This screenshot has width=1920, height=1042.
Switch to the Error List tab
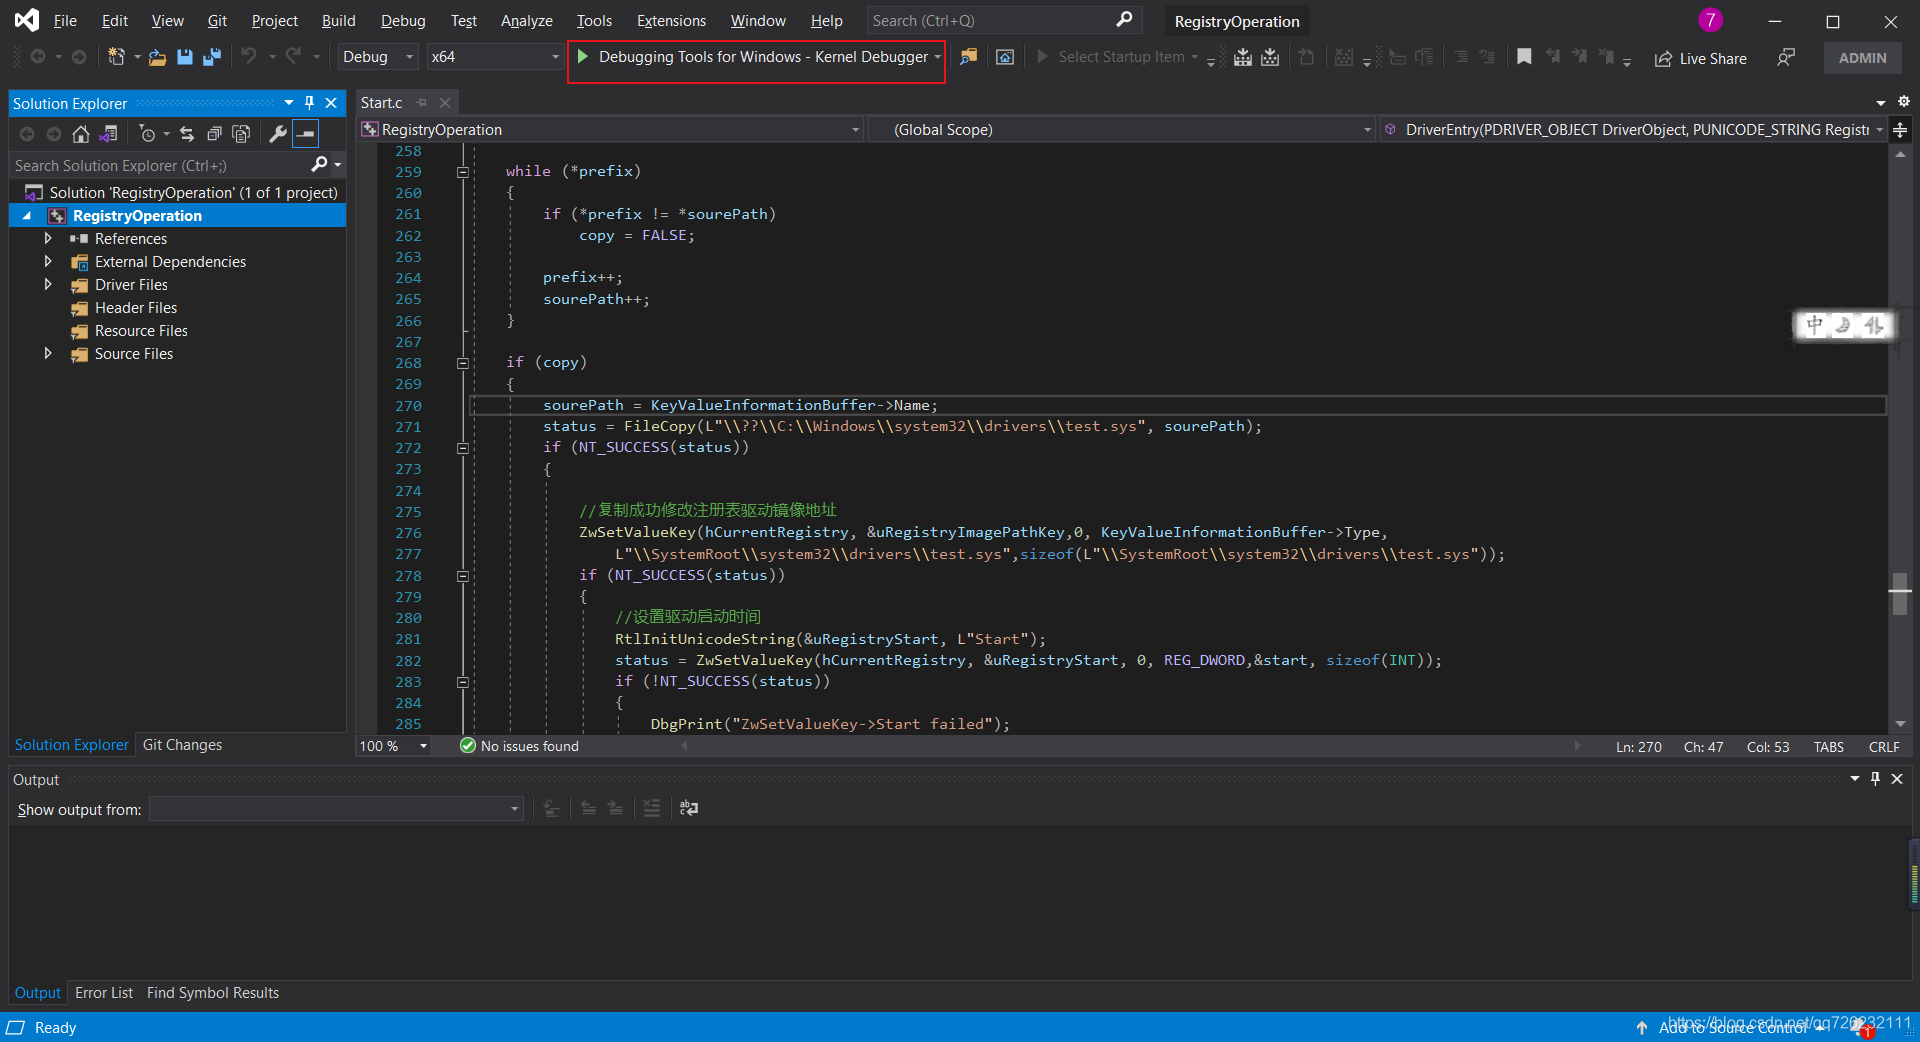104,993
